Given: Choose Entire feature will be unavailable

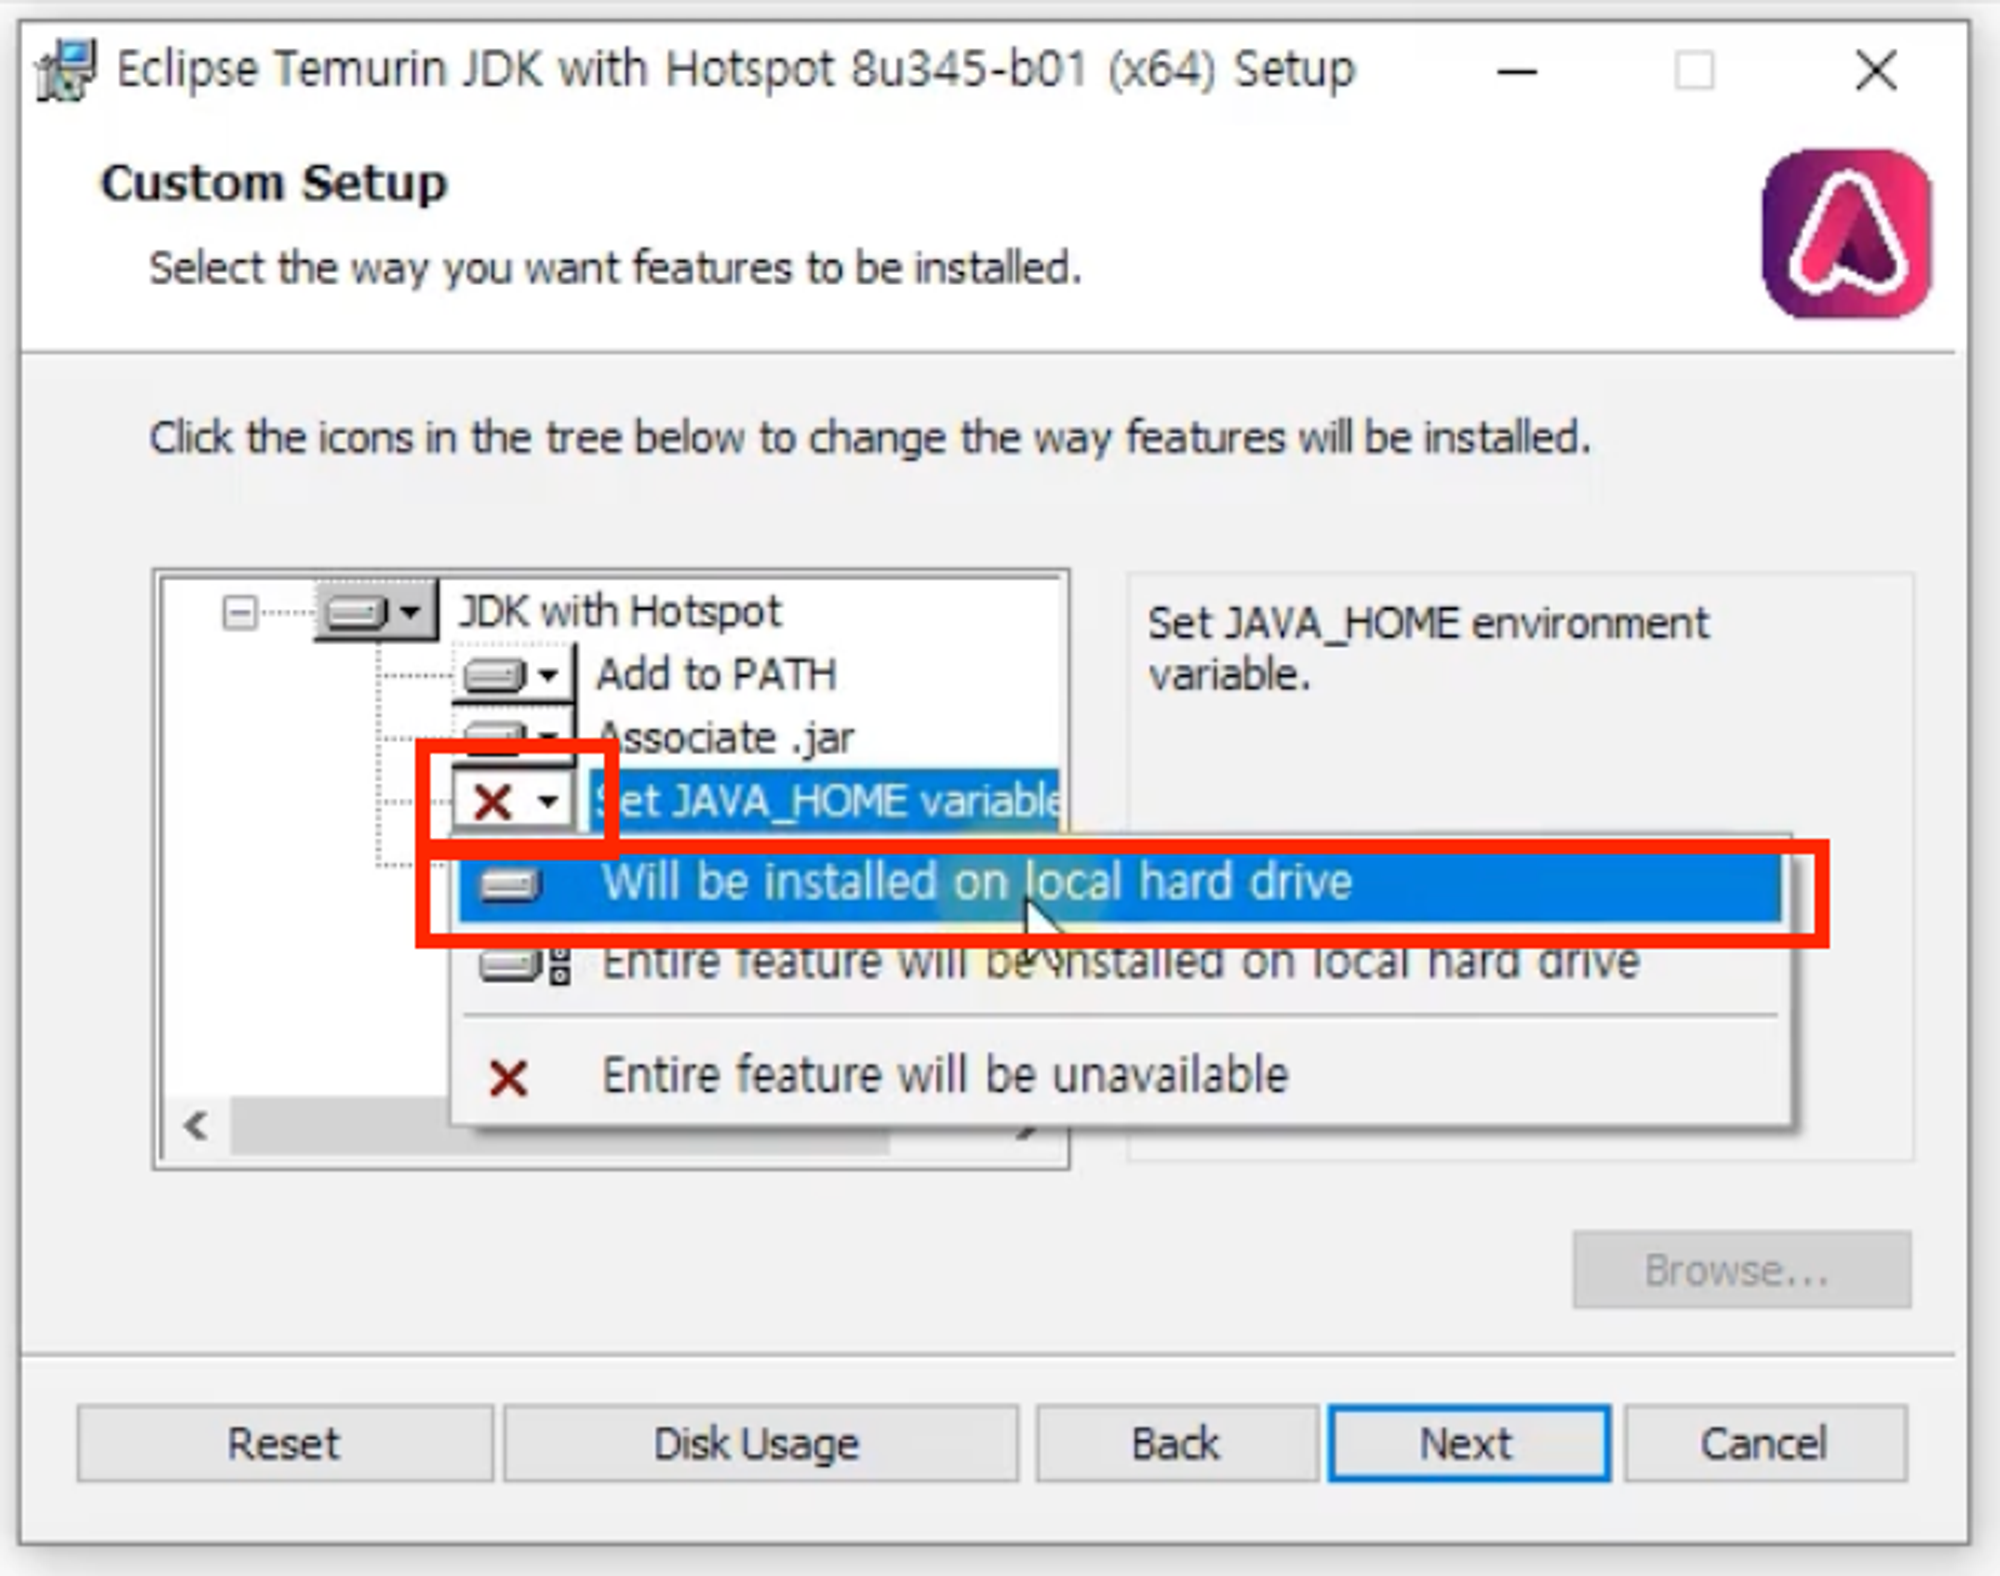Looking at the screenshot, I should (x=944, y=1077).
